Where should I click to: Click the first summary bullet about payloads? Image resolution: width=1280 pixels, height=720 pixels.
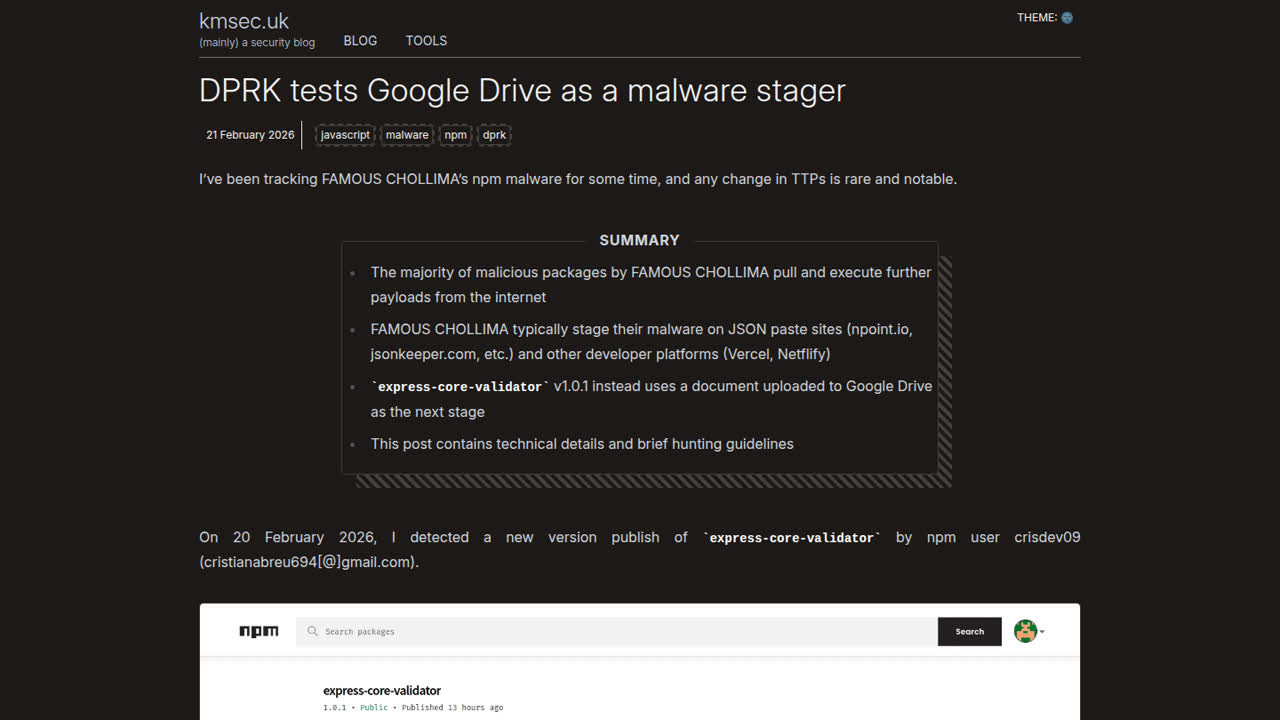click(651, 285)
